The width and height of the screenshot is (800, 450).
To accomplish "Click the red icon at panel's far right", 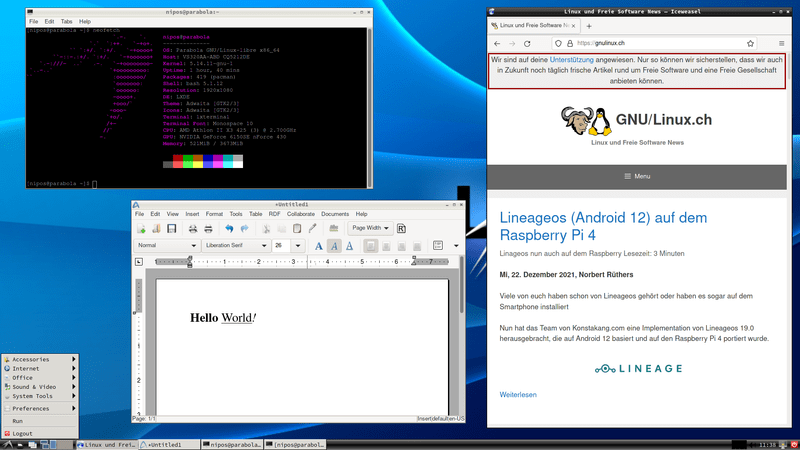I will (794, 445).
